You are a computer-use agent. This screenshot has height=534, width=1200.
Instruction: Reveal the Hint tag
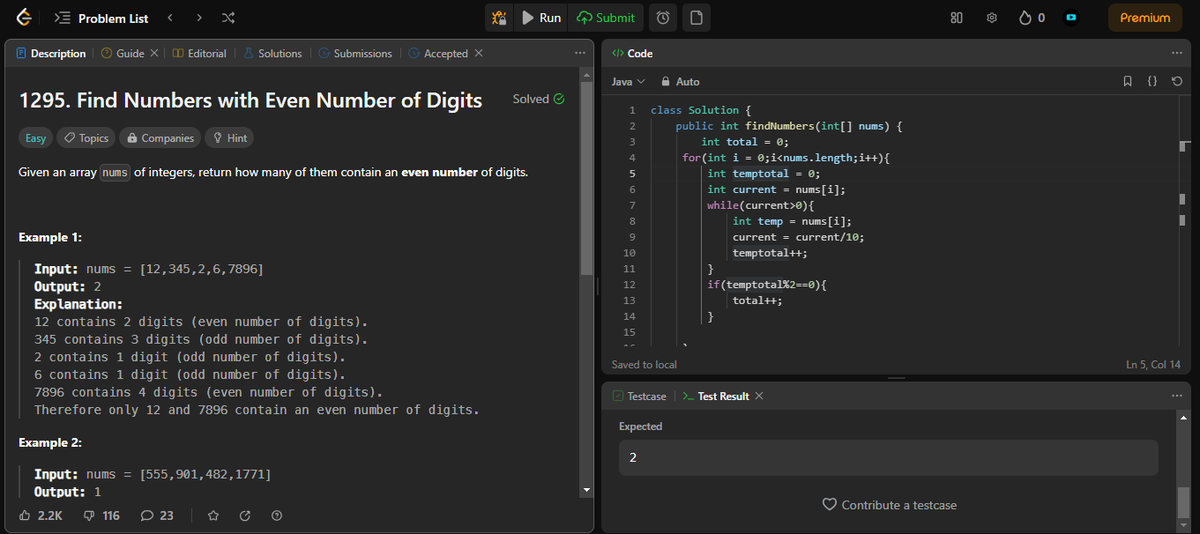tap(230, 137)
